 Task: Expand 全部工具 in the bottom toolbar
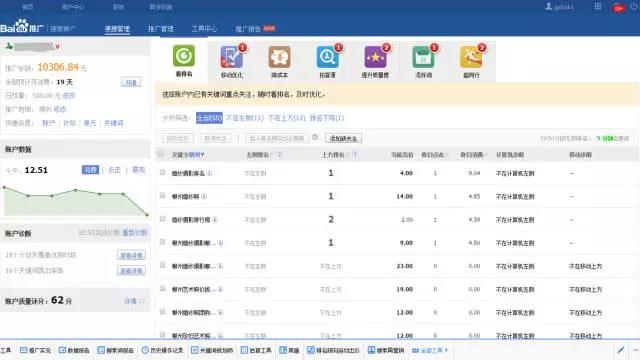click(x=430, y=350)
